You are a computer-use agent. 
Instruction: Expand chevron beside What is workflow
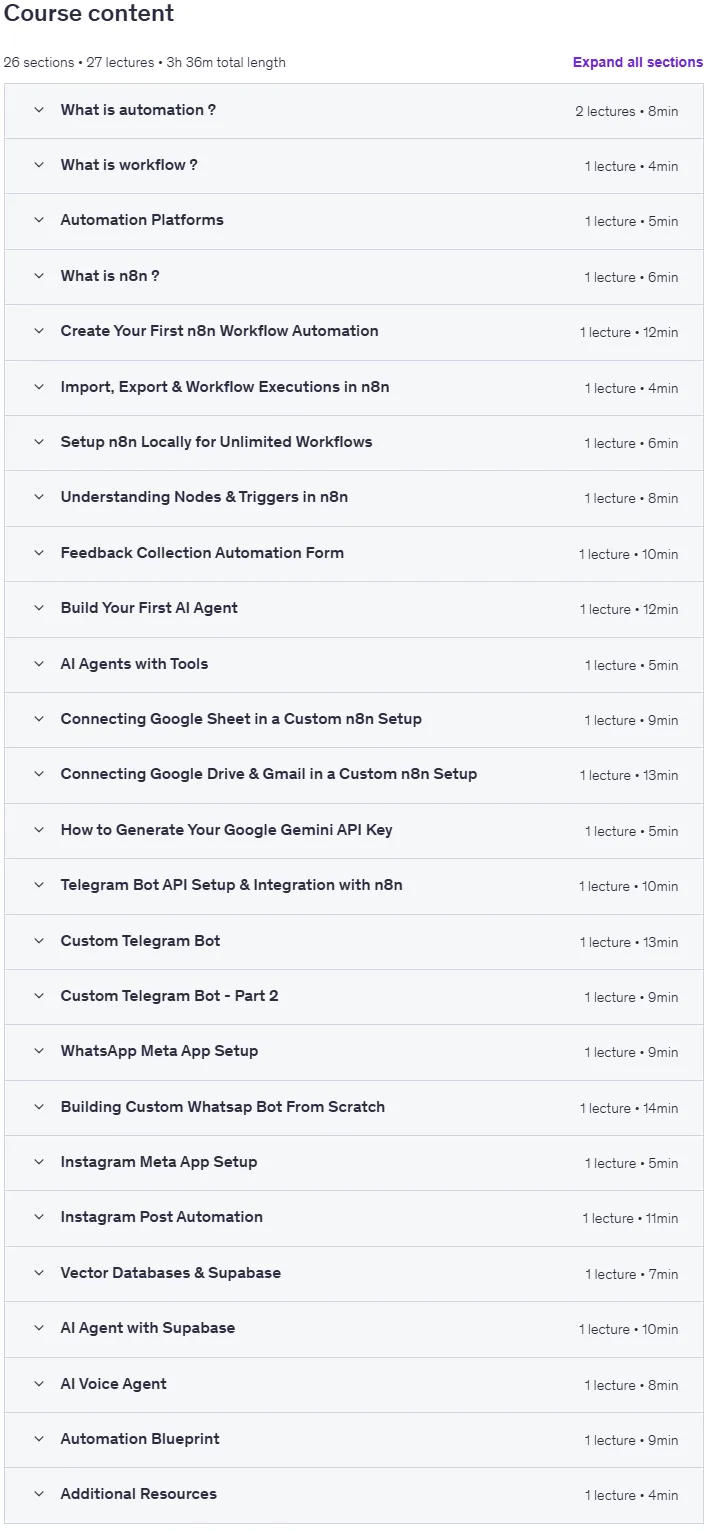(39, 165)
